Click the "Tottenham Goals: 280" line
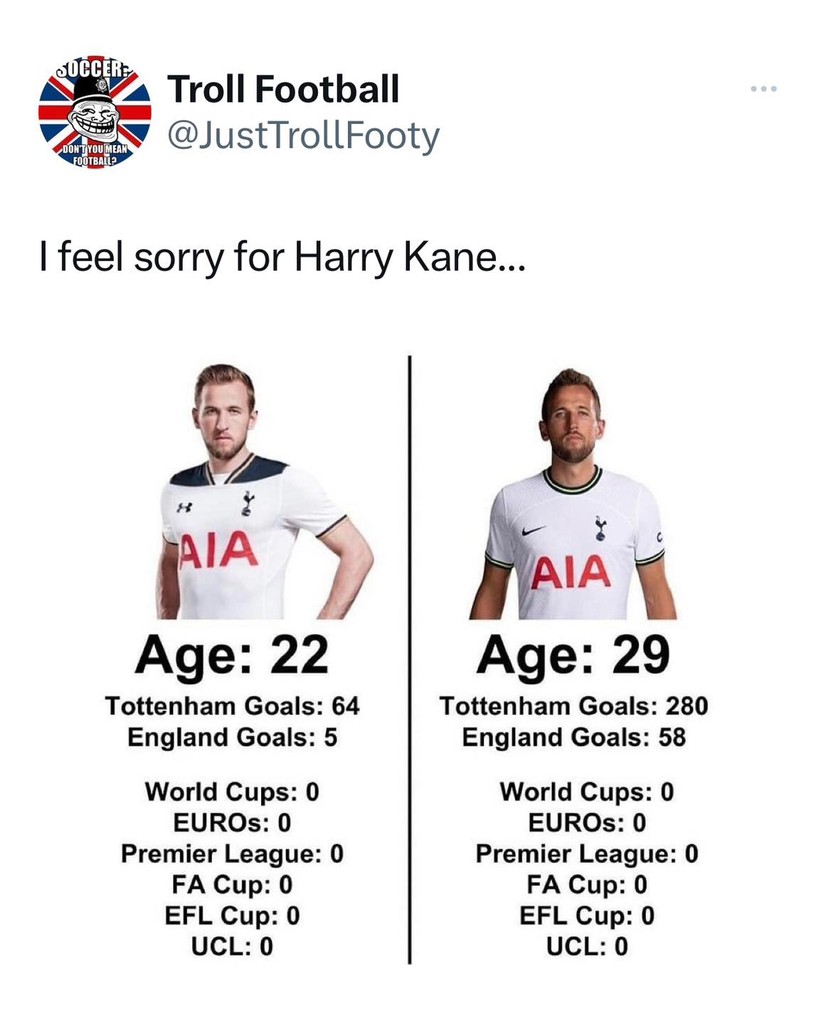The width and height of the screenshot is (819, 1024). pos(574,706)
